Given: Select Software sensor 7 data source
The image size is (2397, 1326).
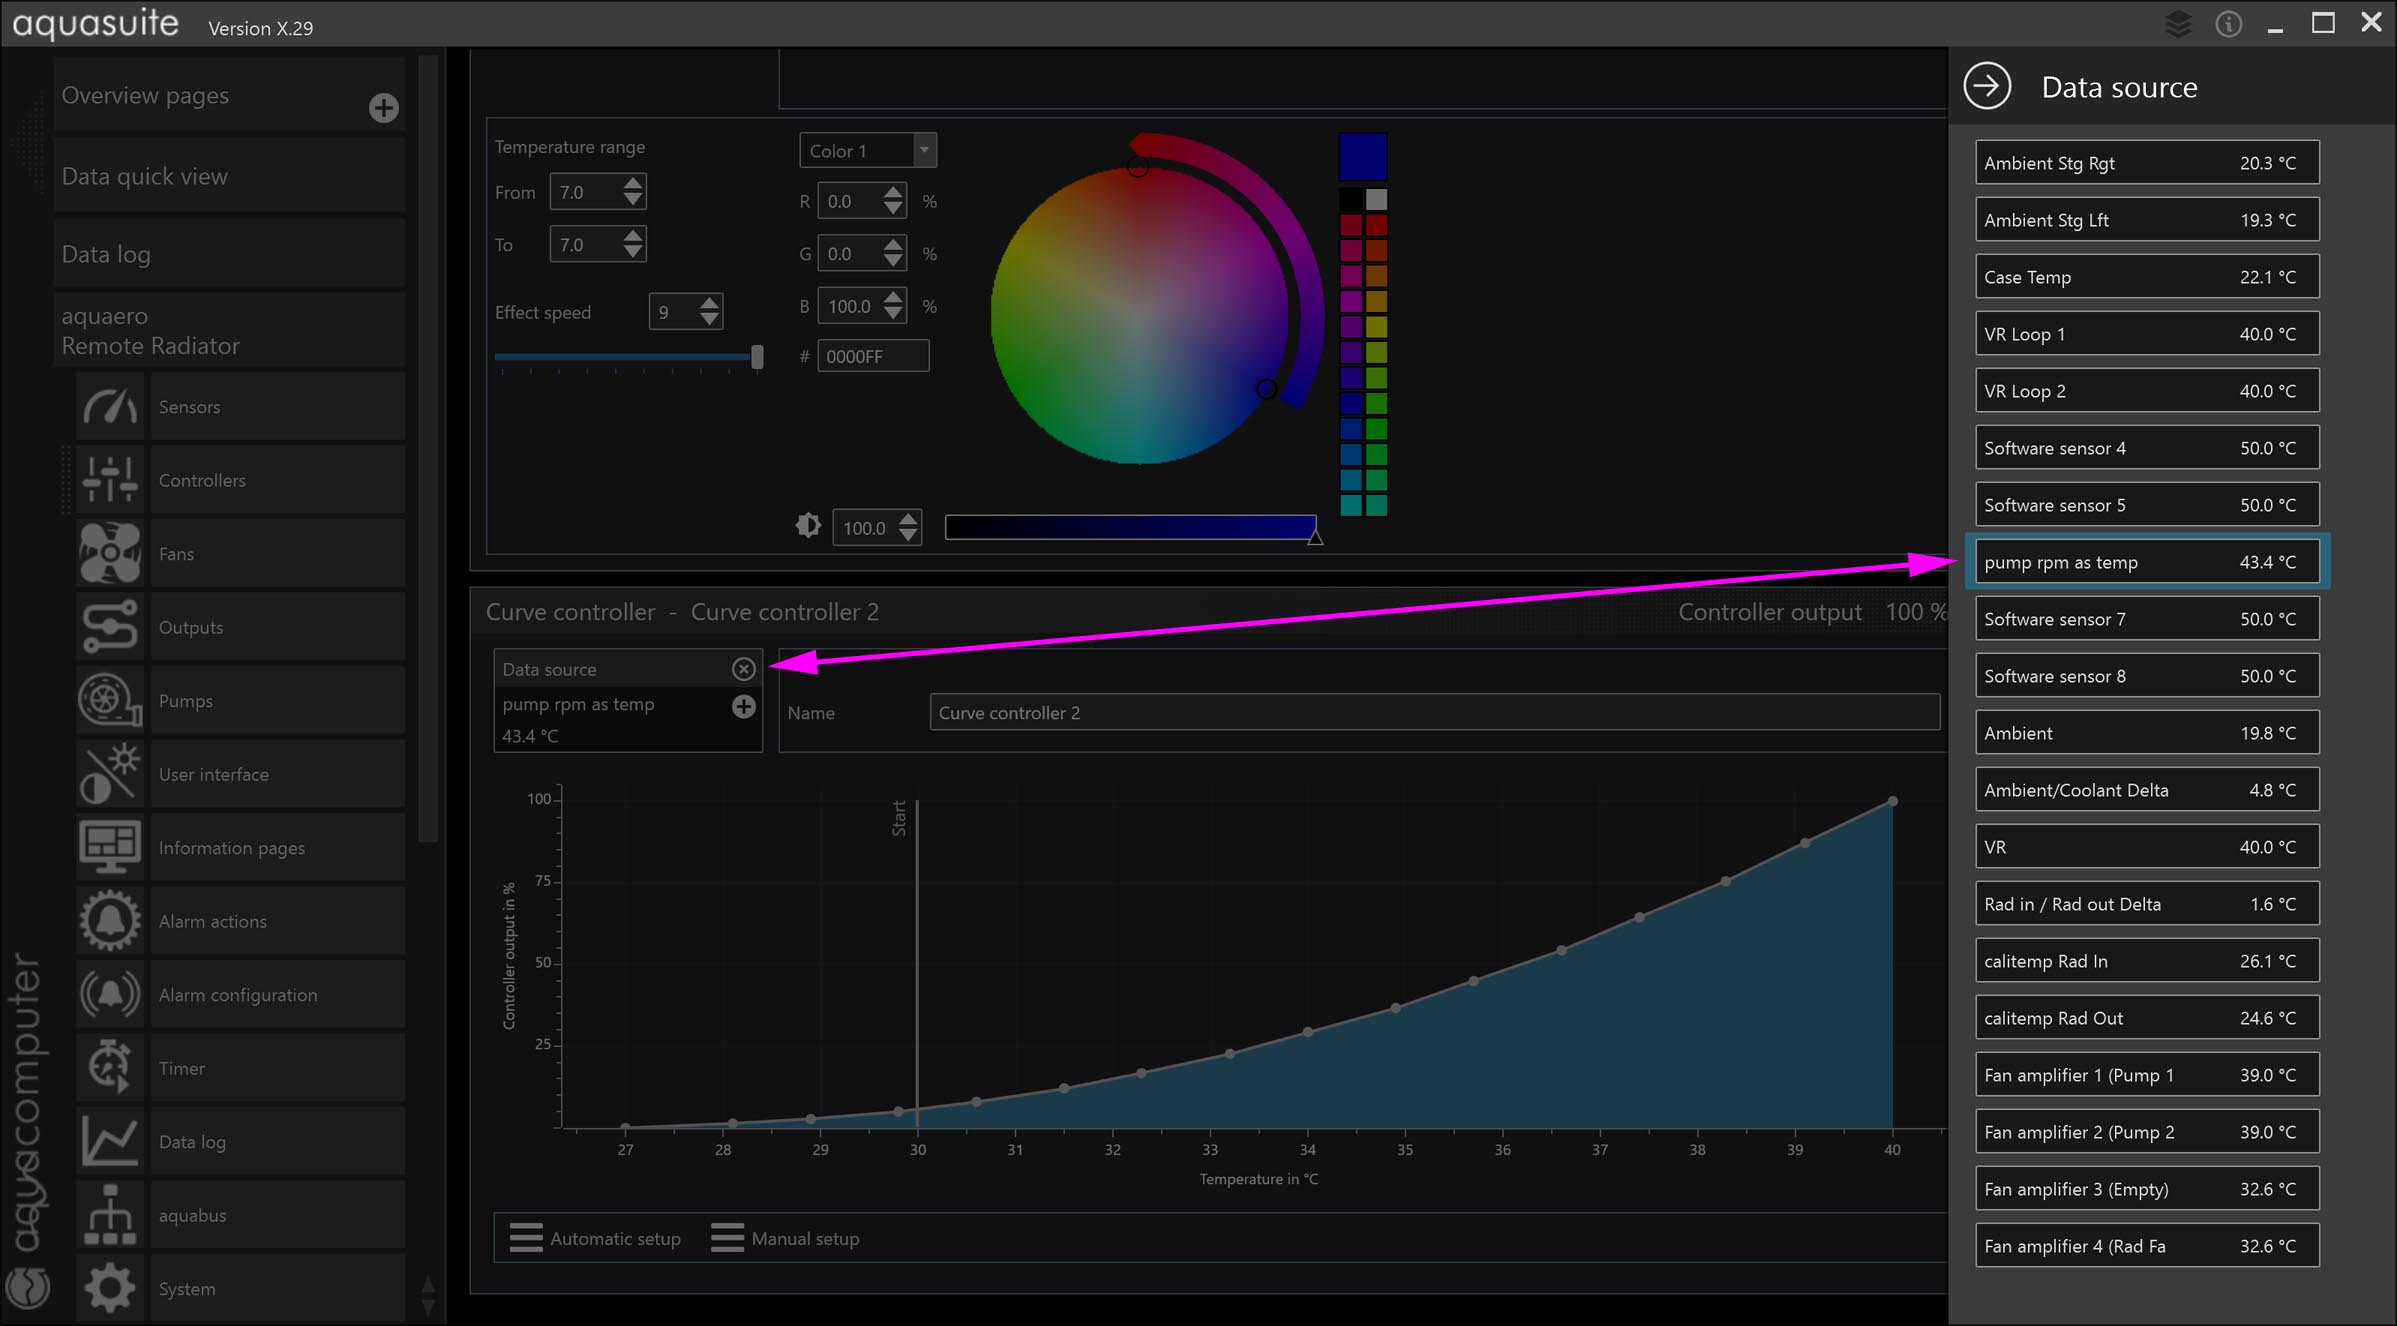Looking at the screenshot, I should click(x=2146, y=619).
